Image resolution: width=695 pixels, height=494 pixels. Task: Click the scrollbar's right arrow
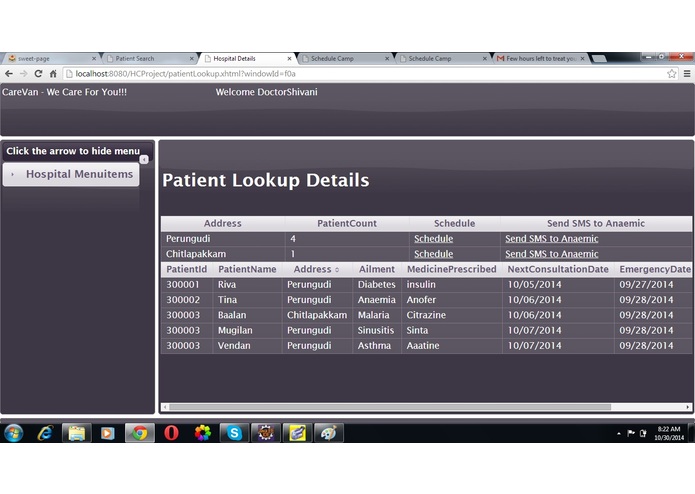point(688,407)
